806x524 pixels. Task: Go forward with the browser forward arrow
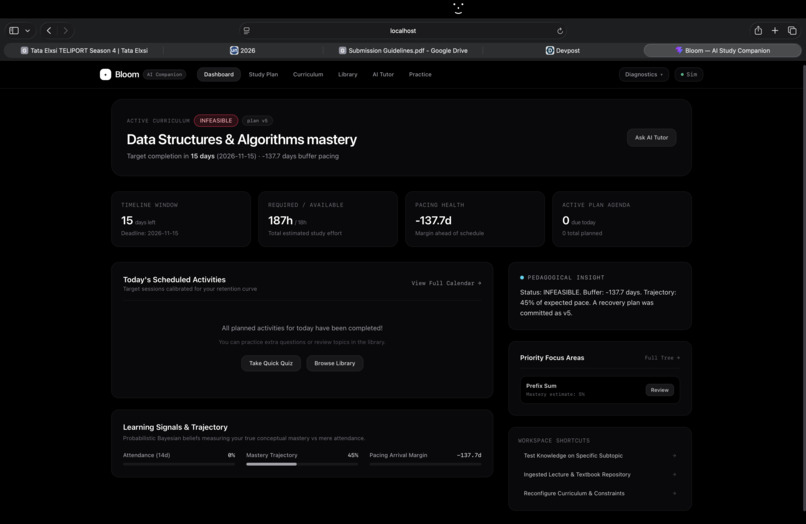coord(65,31)
